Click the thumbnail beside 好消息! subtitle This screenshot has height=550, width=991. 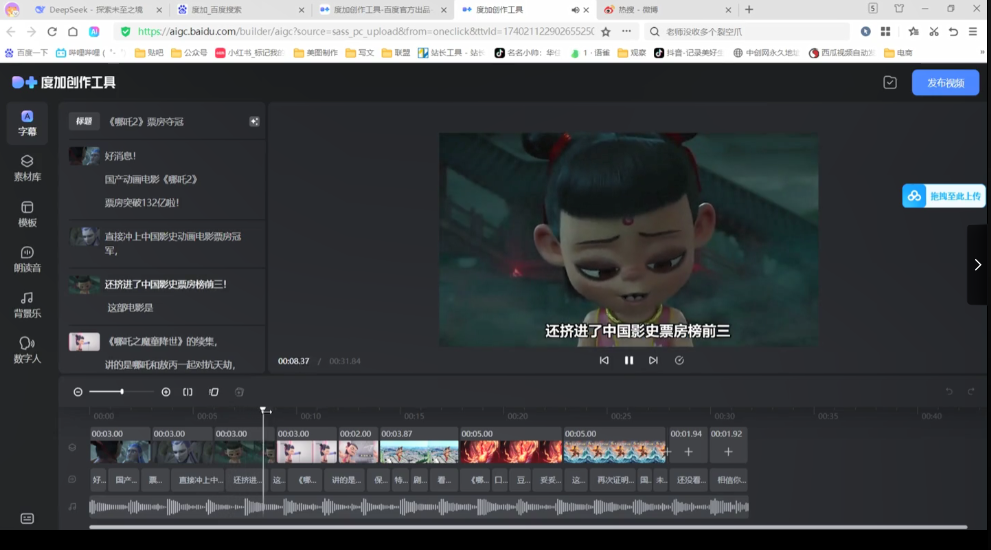(x=84, y=156)
